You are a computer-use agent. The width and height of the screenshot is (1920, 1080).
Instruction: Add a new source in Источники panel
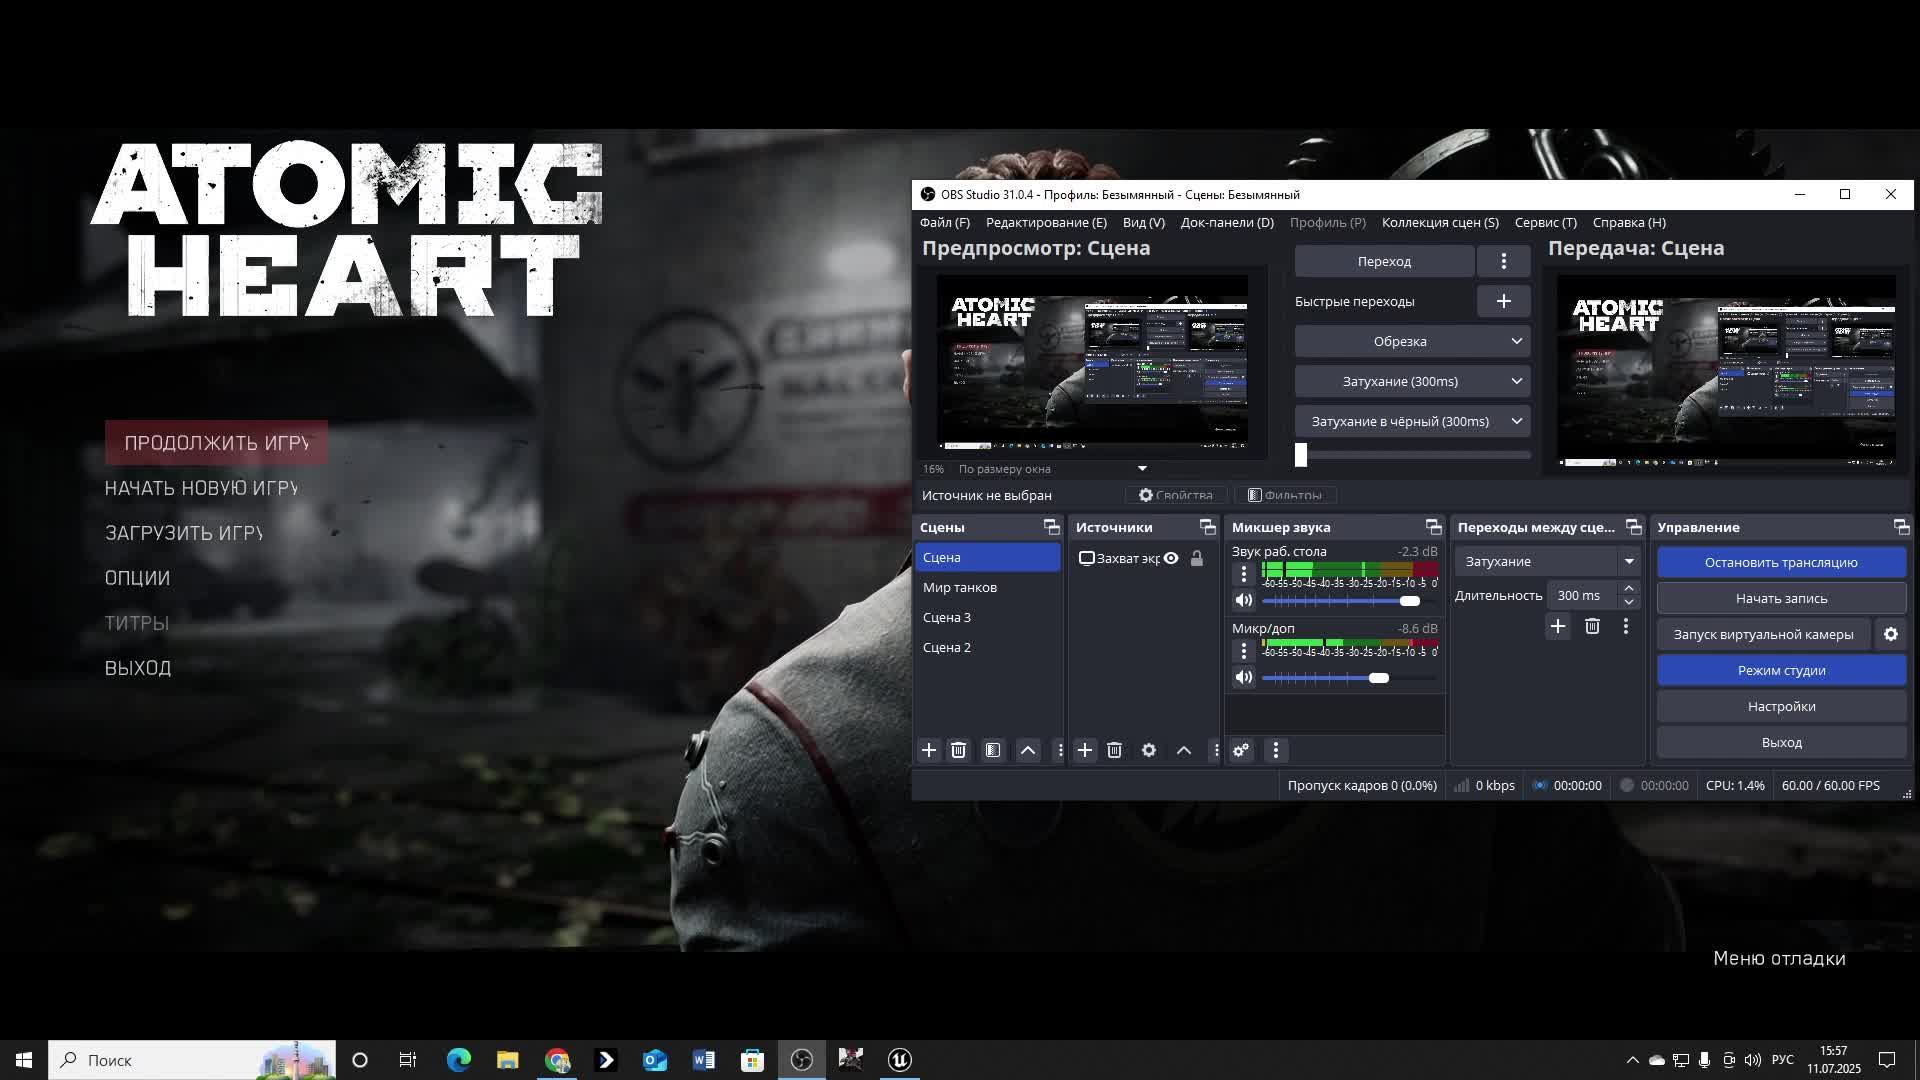1085,750
